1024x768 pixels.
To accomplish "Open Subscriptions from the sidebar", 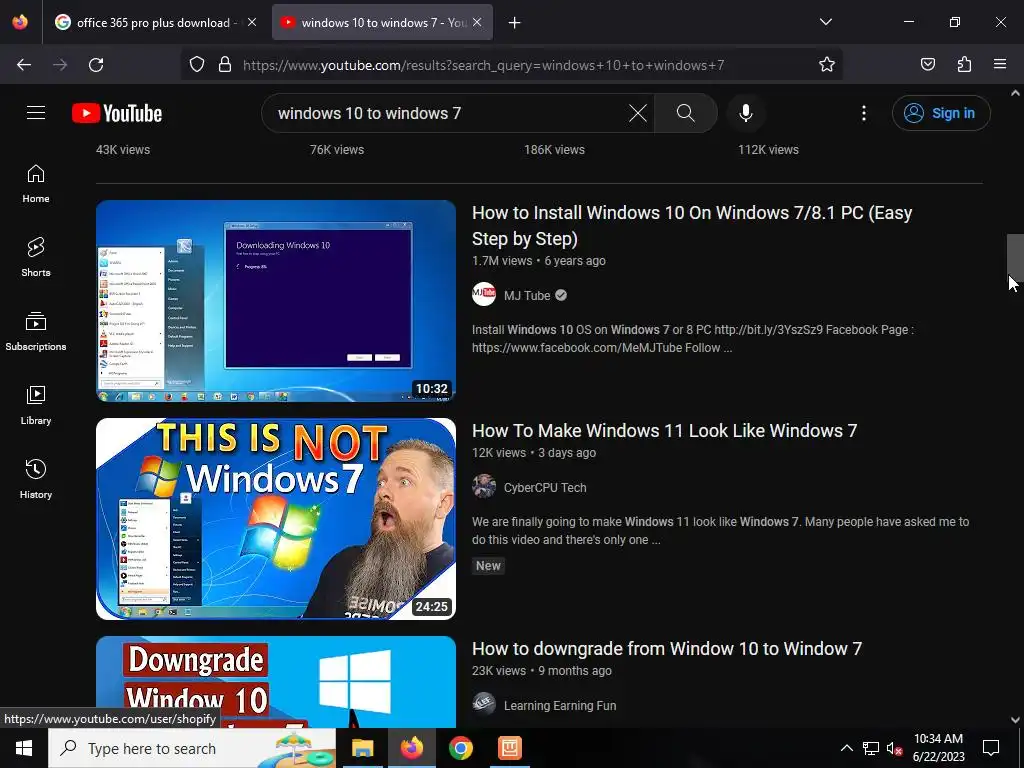I will (x=36, y=331).
